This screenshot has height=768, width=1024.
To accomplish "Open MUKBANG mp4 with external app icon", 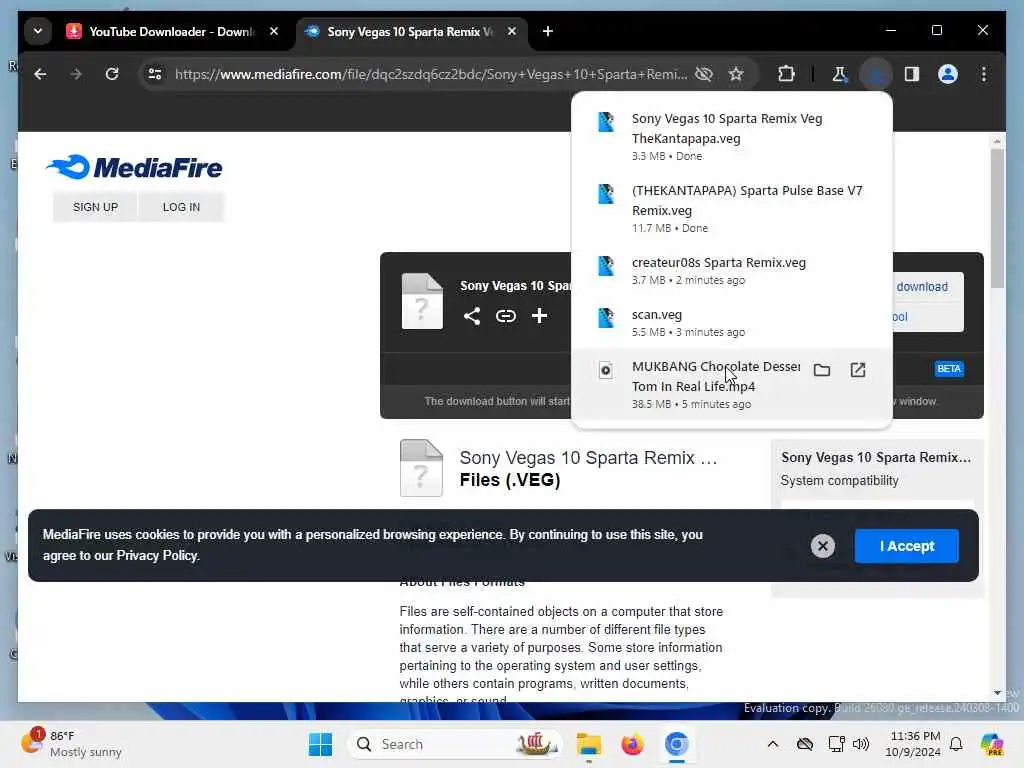I will (x=857, y=370).
